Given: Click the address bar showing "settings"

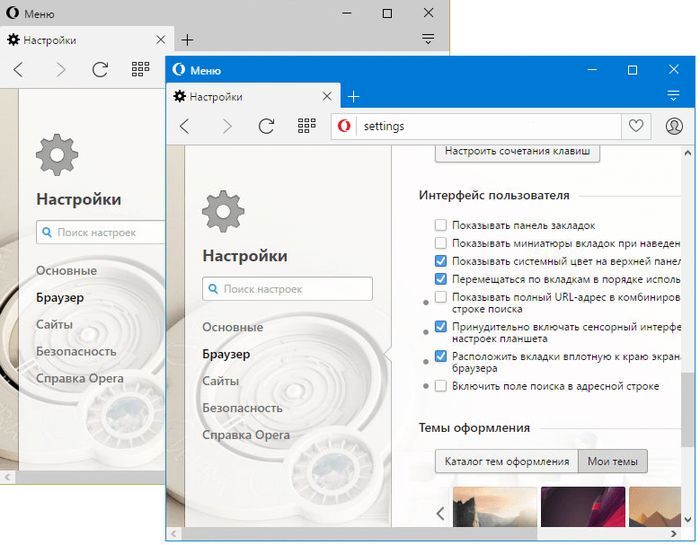Looking at the screenshot, I should pyautogui.click(x=480, y=126).
